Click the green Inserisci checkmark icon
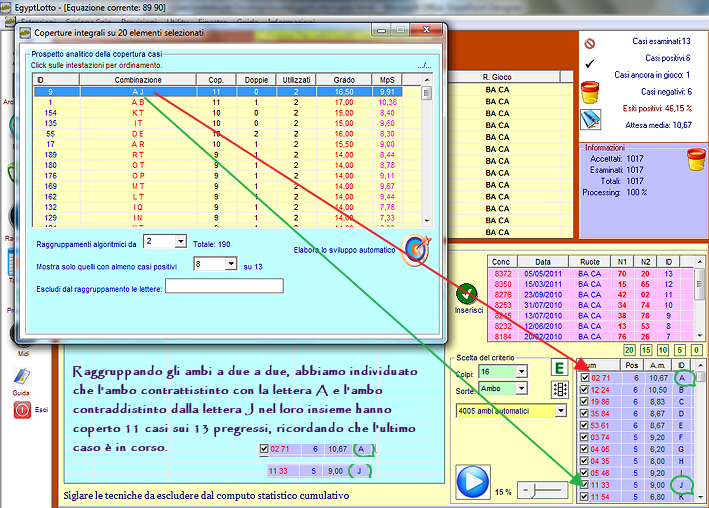Viewport: 709px width, 508px height. (466, 294)
